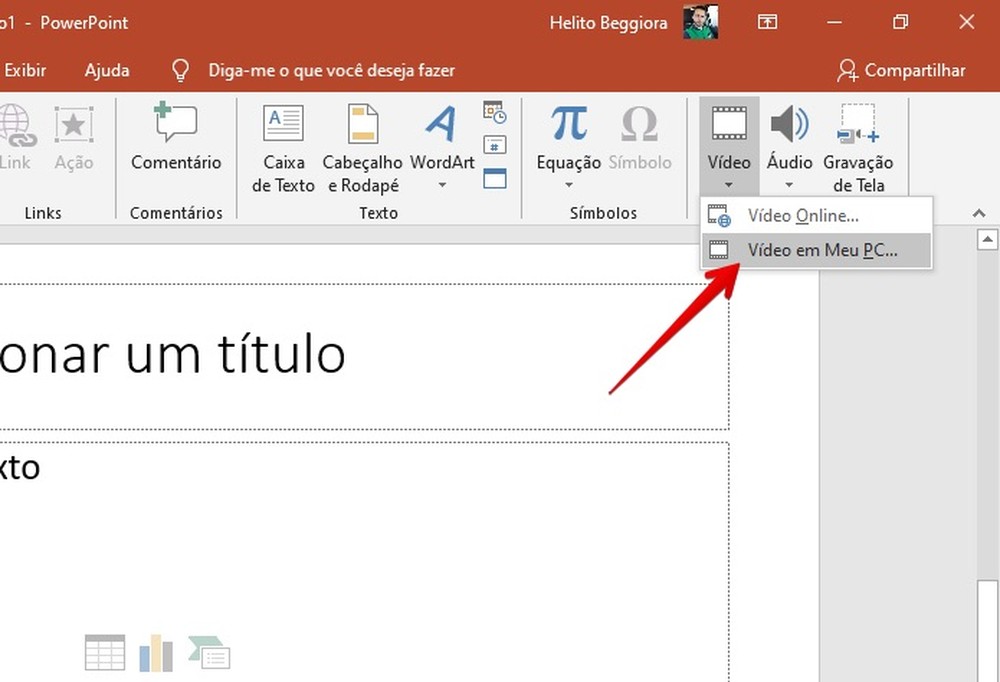Open the Ajuda ribbon tab
1000x682 pixels.
[x=106, y=70]
